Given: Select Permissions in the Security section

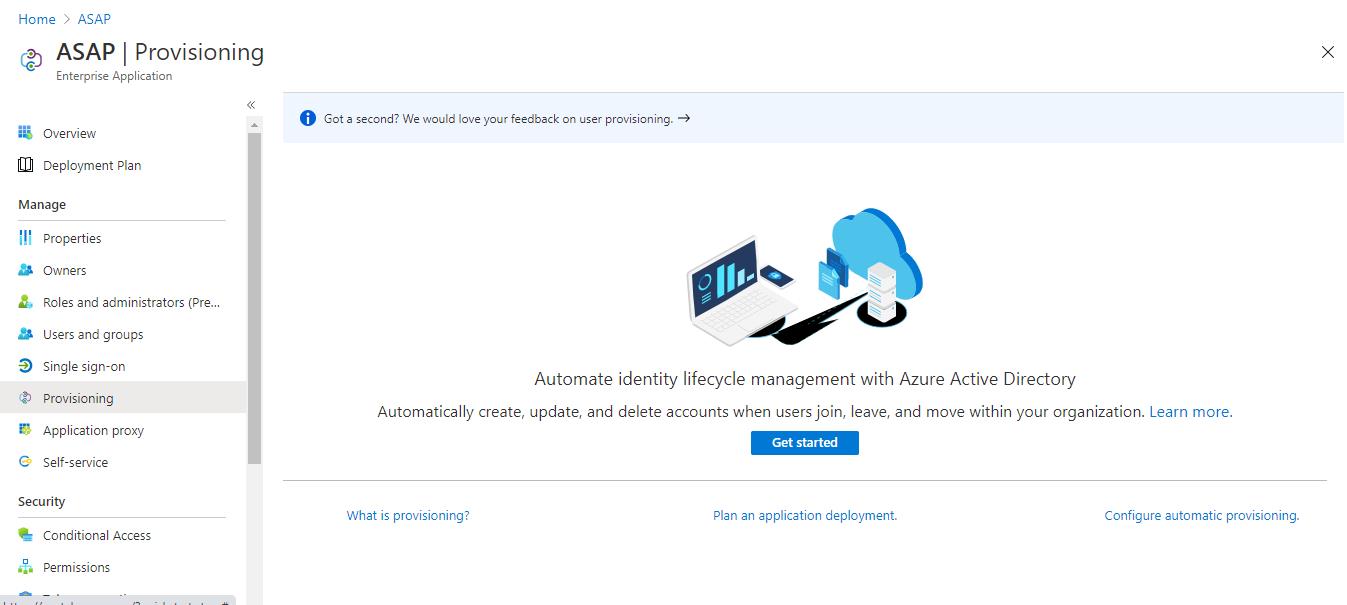Looking at the screenshot, I should coord(76,567).
